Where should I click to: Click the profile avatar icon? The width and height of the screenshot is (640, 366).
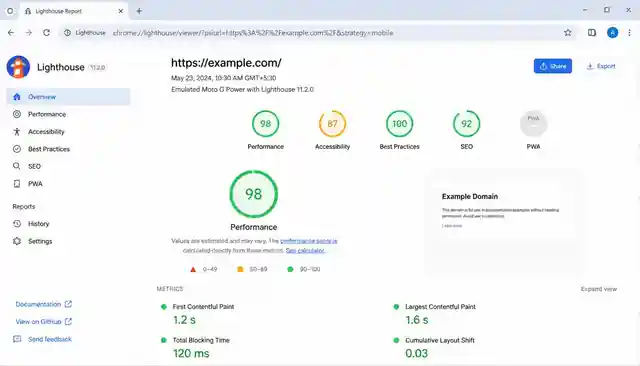tap(612, 33)
